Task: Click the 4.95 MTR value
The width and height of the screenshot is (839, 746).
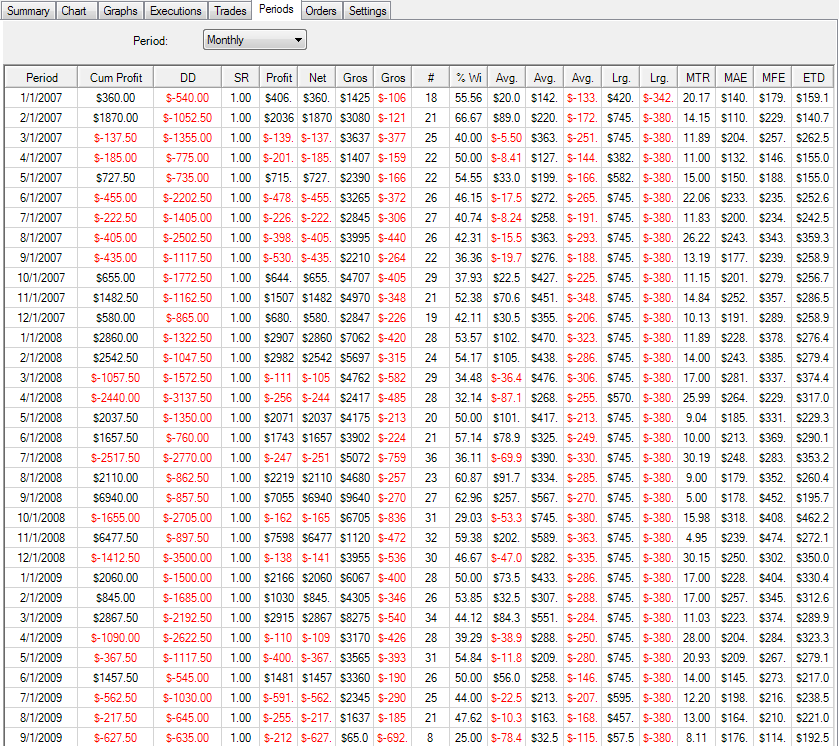Action: click(697, 538)
